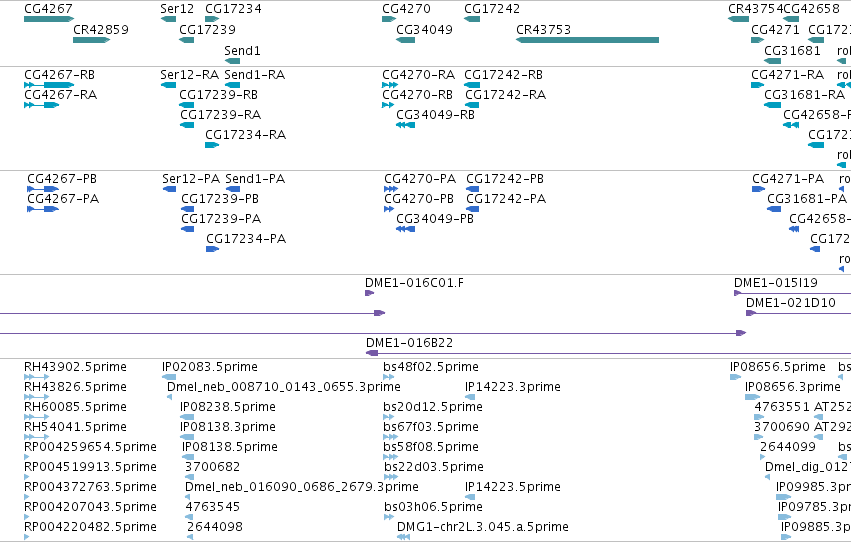The width and height of the screenshot is (851, 542).
Task: Select EST RH60085.5prime
Action: [x=36, y=417]
